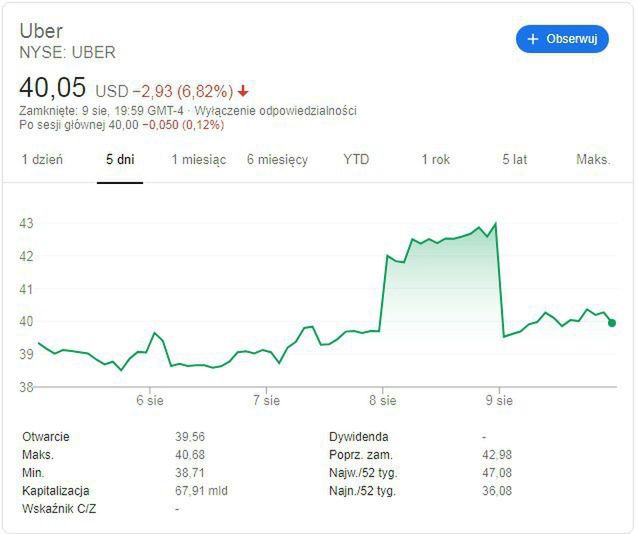Click the 6 sie axis label
Image resolution: width=637 pixels, height=534 pixels.
150,400
